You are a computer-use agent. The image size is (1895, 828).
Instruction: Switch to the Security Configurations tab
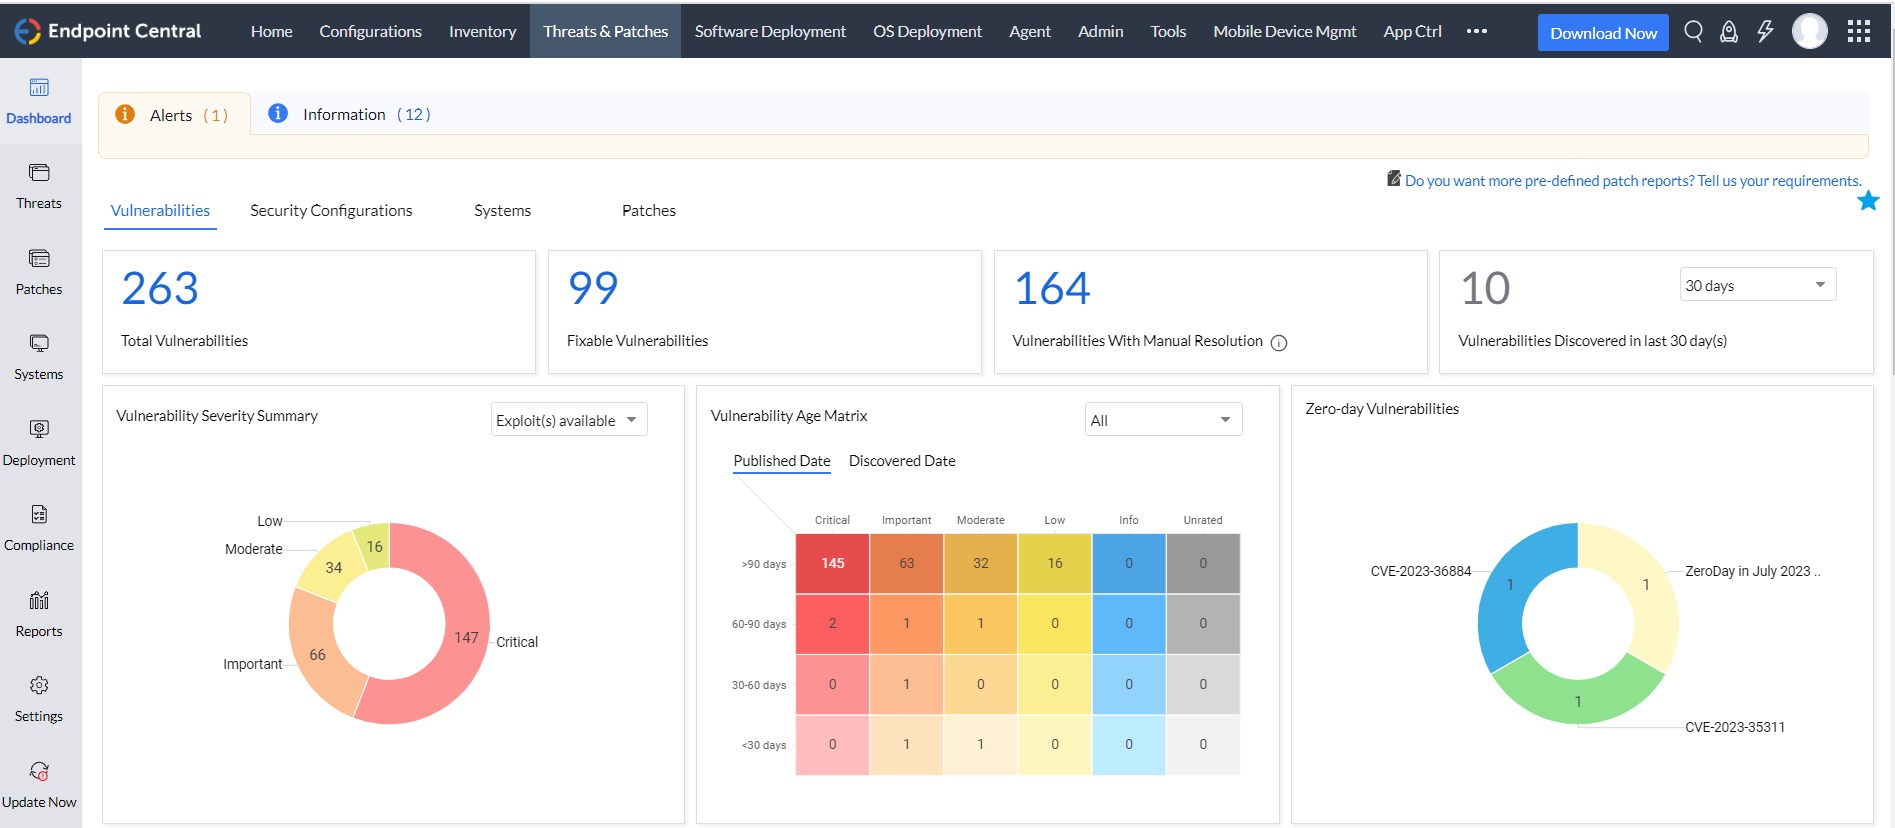coord(331,210)
